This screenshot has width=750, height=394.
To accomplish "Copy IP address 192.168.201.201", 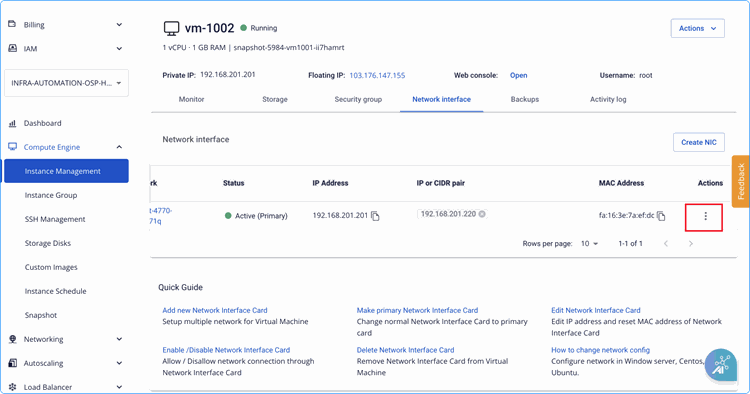I will 375,216.
